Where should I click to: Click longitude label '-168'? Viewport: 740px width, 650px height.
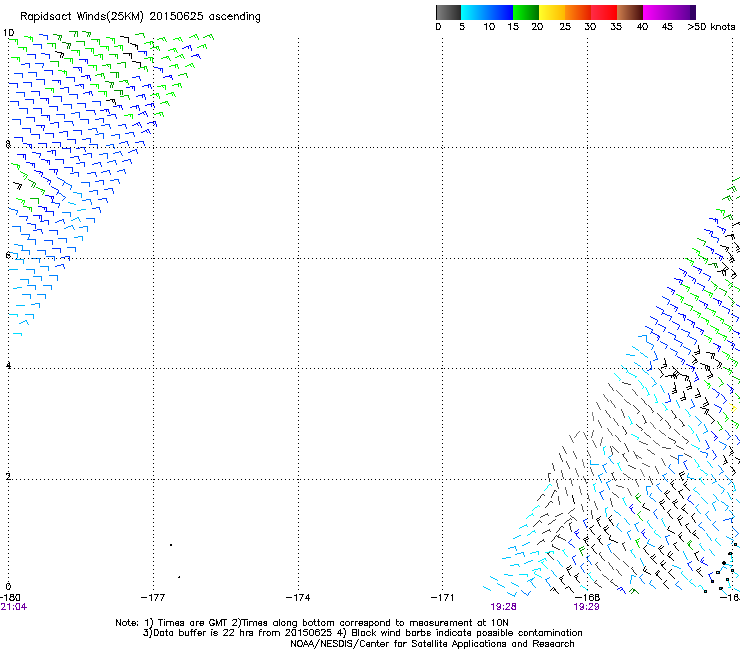[x=588, y=598]
